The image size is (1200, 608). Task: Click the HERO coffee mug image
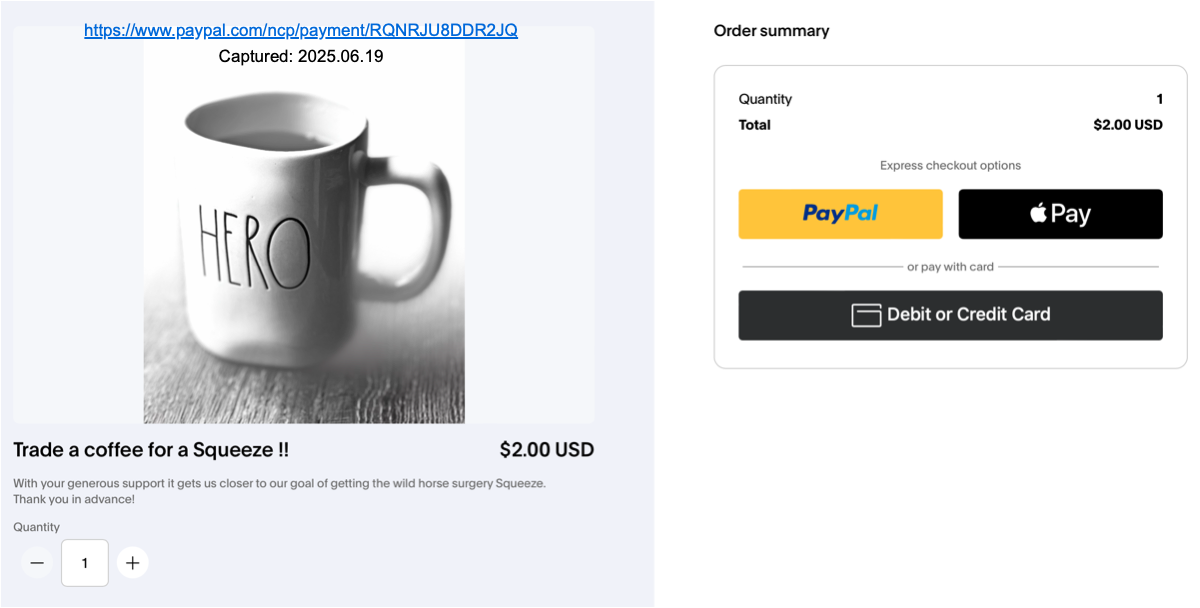point(304,240)
